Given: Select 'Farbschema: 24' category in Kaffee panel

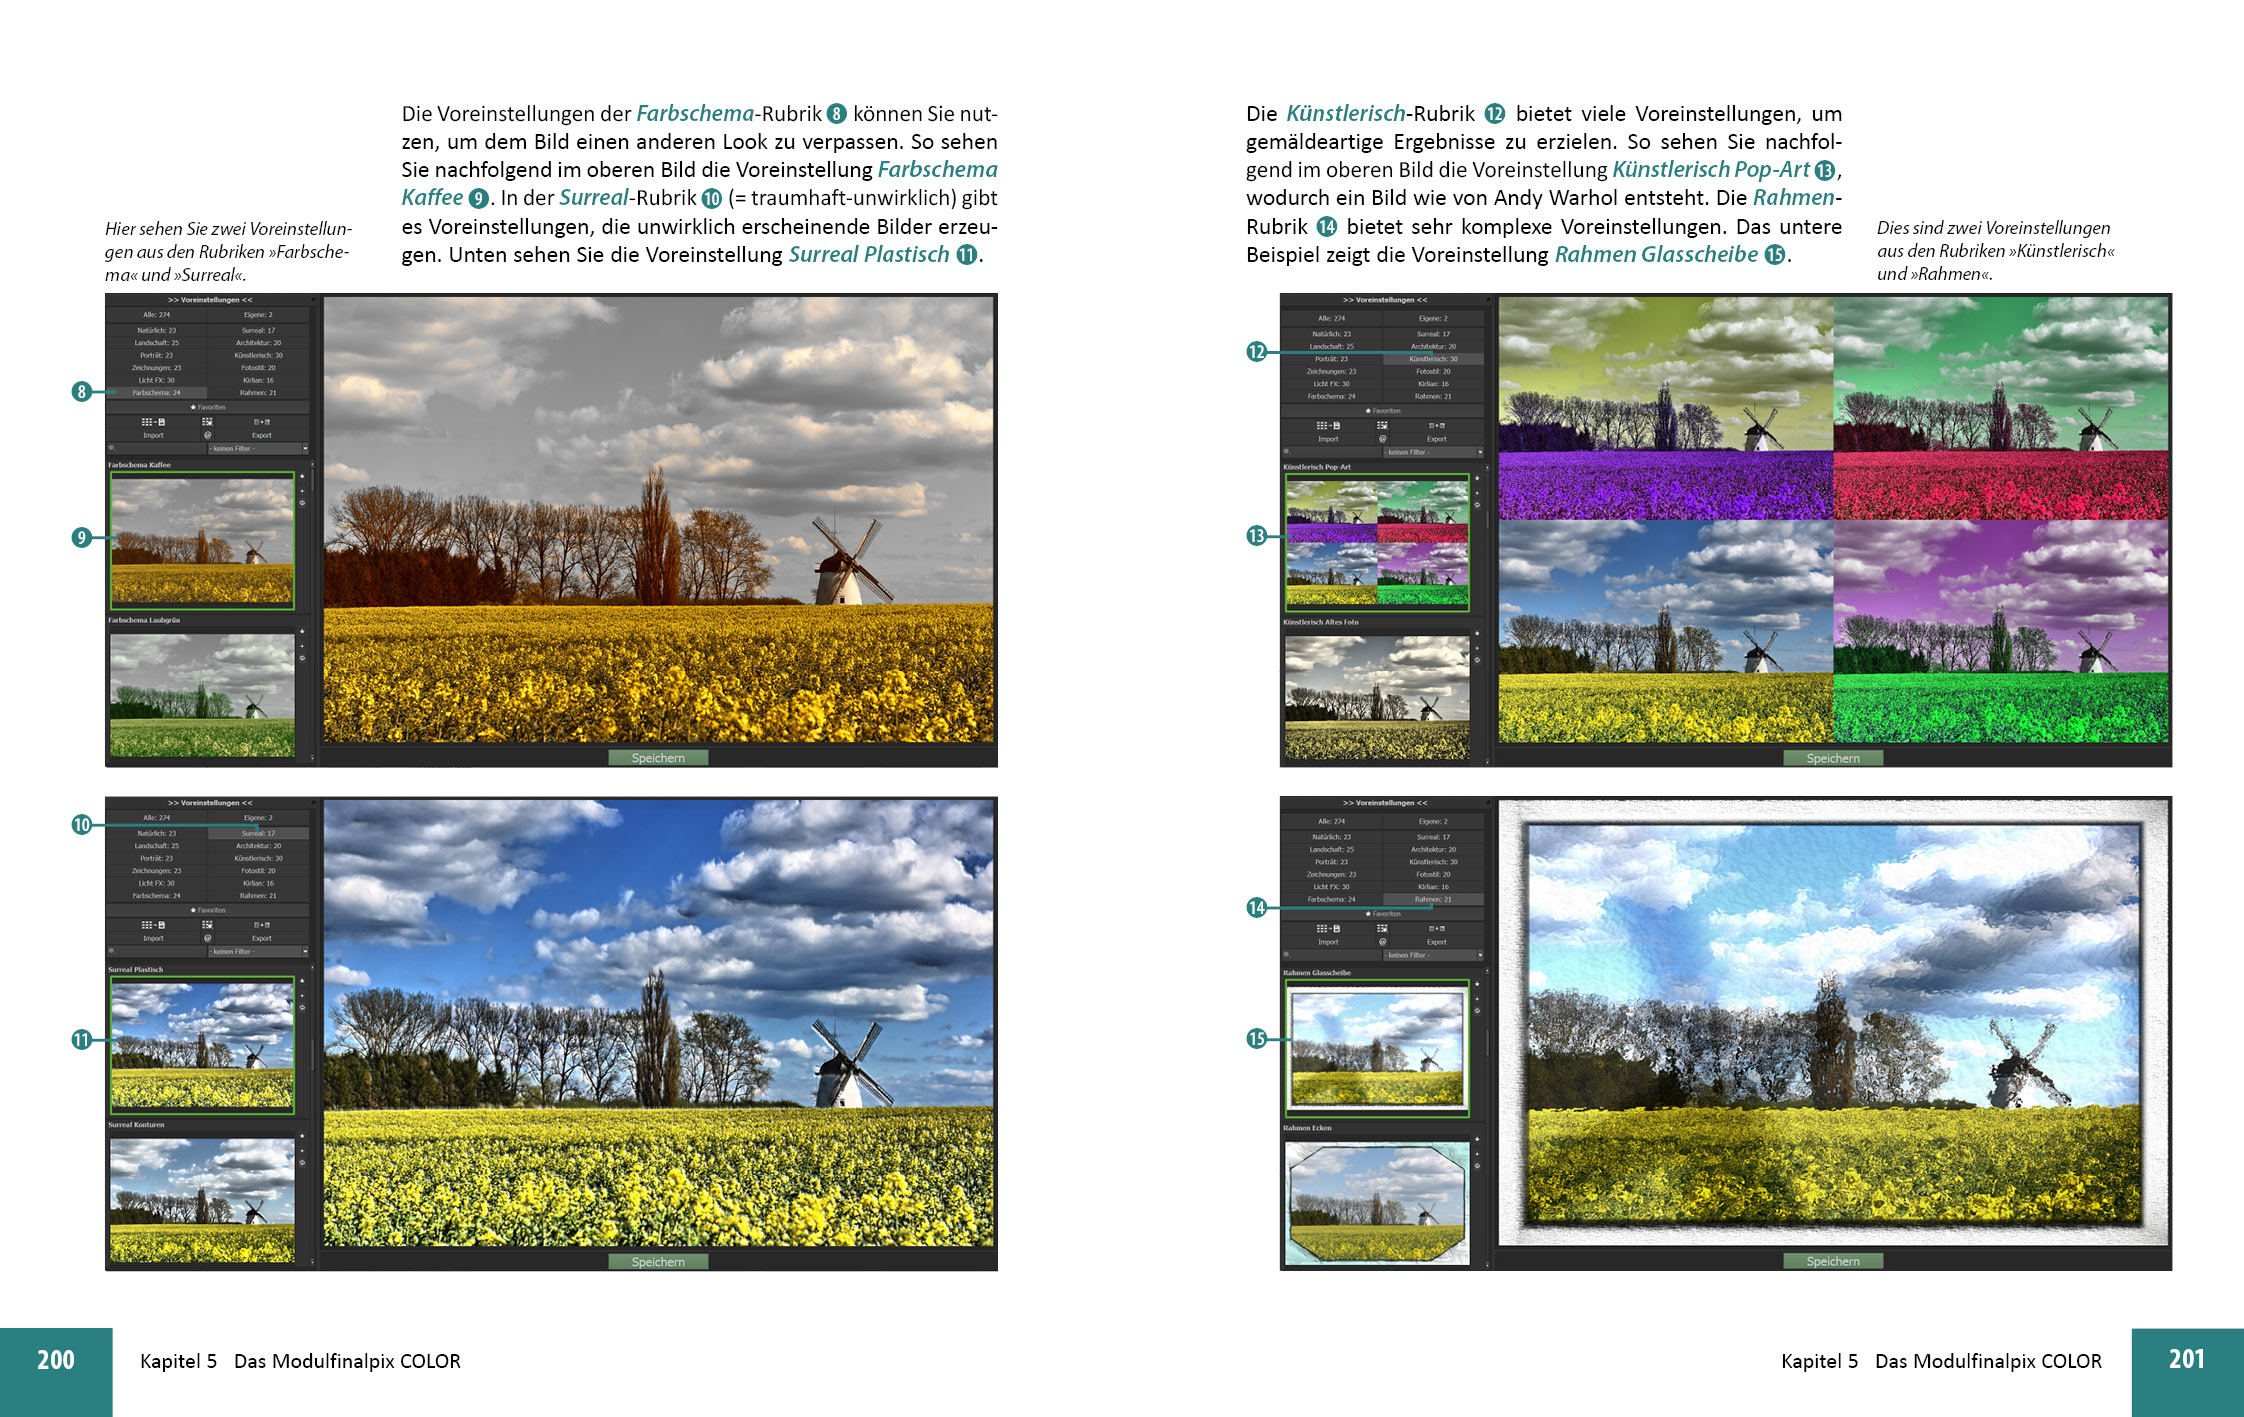Looking at the screenshot, I should click(x=157, y=393).
